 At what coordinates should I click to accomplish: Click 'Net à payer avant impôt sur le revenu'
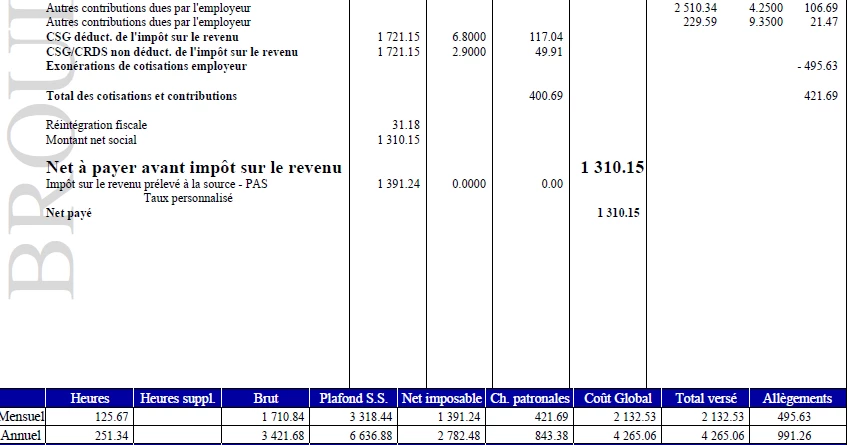click(x=194, y=168)
